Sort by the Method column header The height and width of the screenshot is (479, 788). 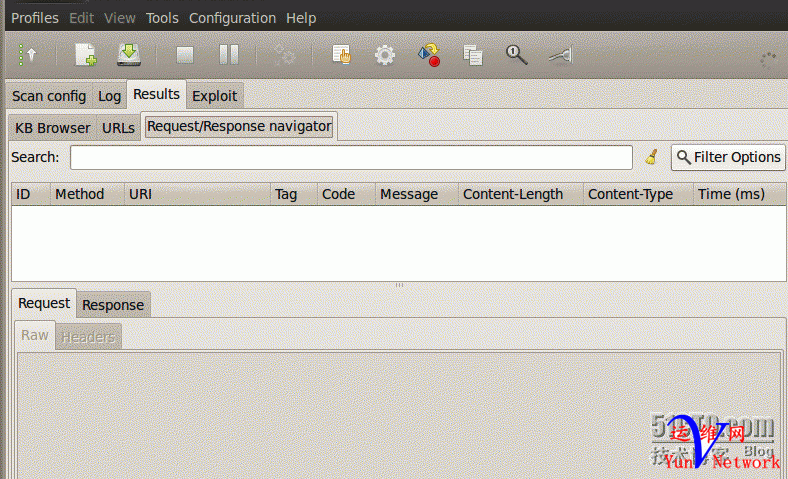point(87,194)
